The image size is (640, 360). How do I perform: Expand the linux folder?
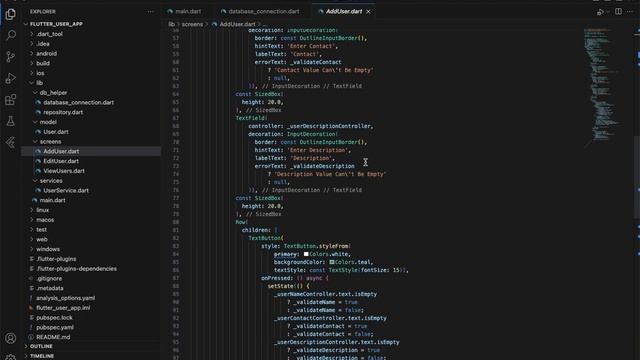pyautogui.click(x=42, y=210)
